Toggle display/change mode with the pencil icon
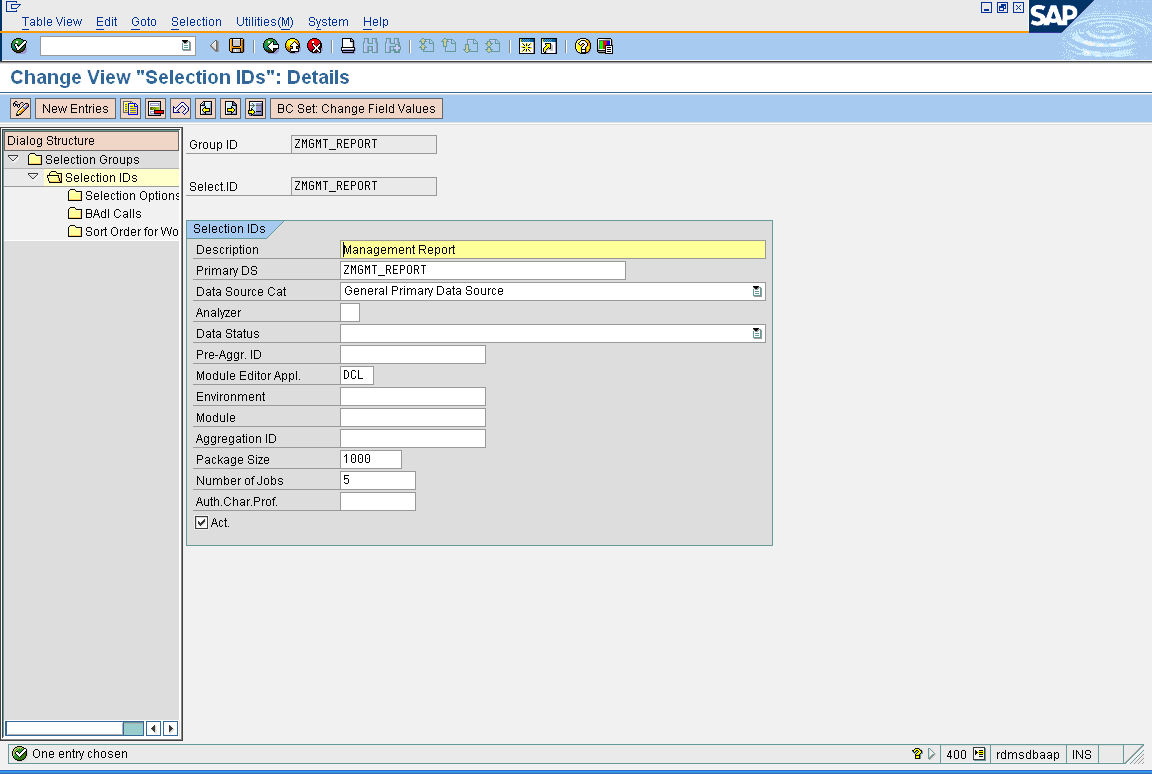1152x774 pixels. pyautogui.click(x=20, y=108)
